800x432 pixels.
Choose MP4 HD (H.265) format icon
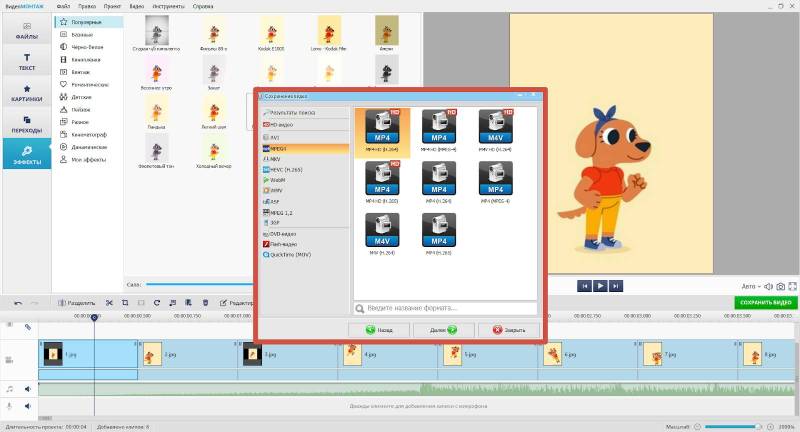coord(382,183)
